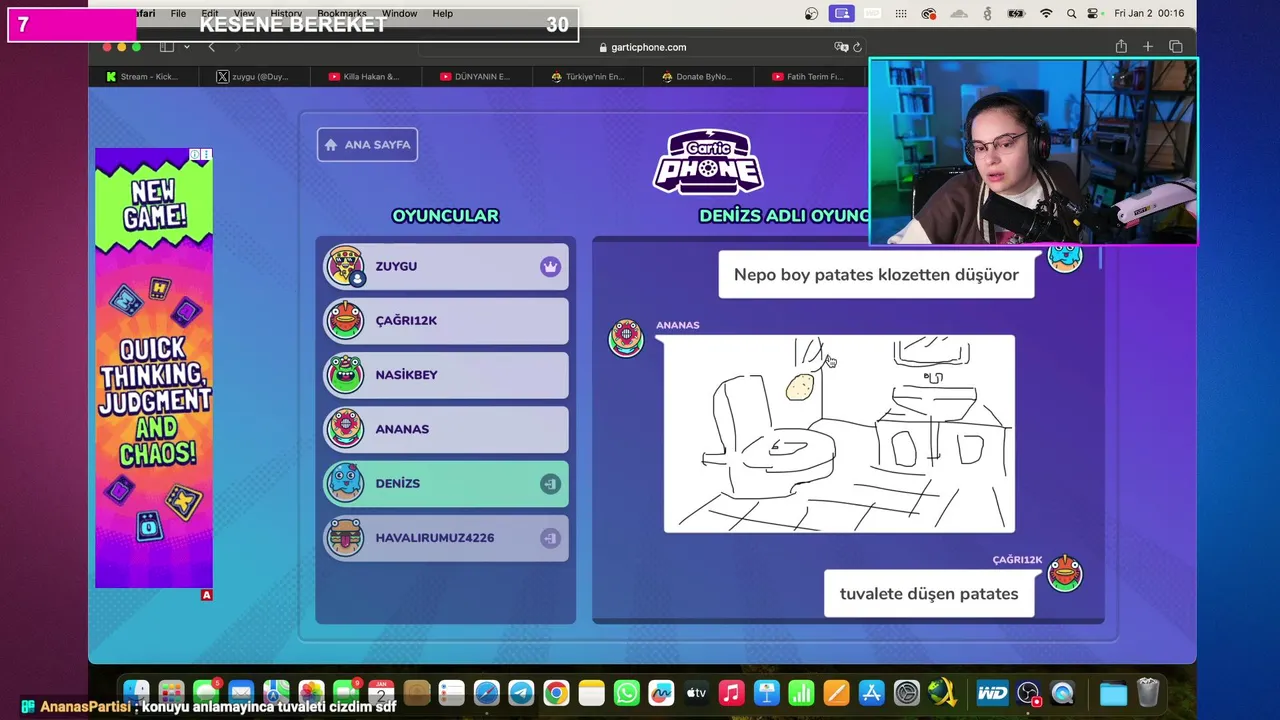Click the OYUNCULAR heading
Viewport: 1280px width, 720px height.
point(445,215)
